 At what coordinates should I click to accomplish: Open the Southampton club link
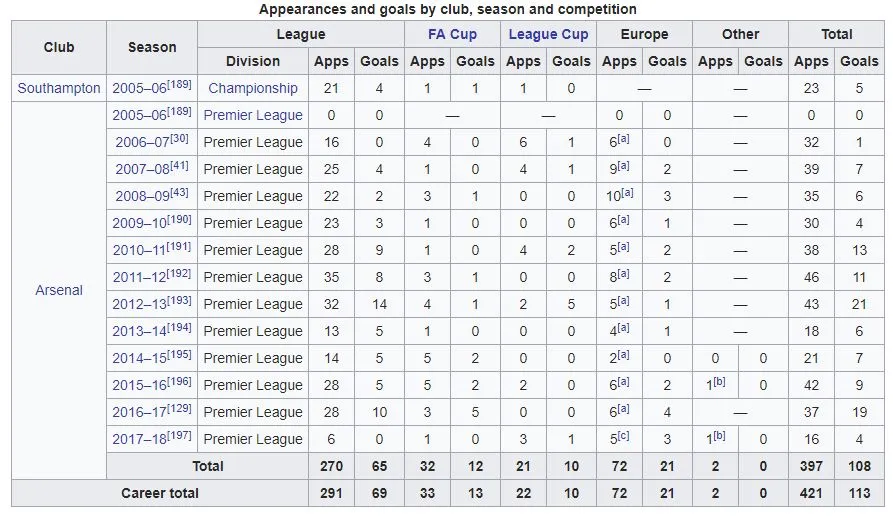point(59,88)
